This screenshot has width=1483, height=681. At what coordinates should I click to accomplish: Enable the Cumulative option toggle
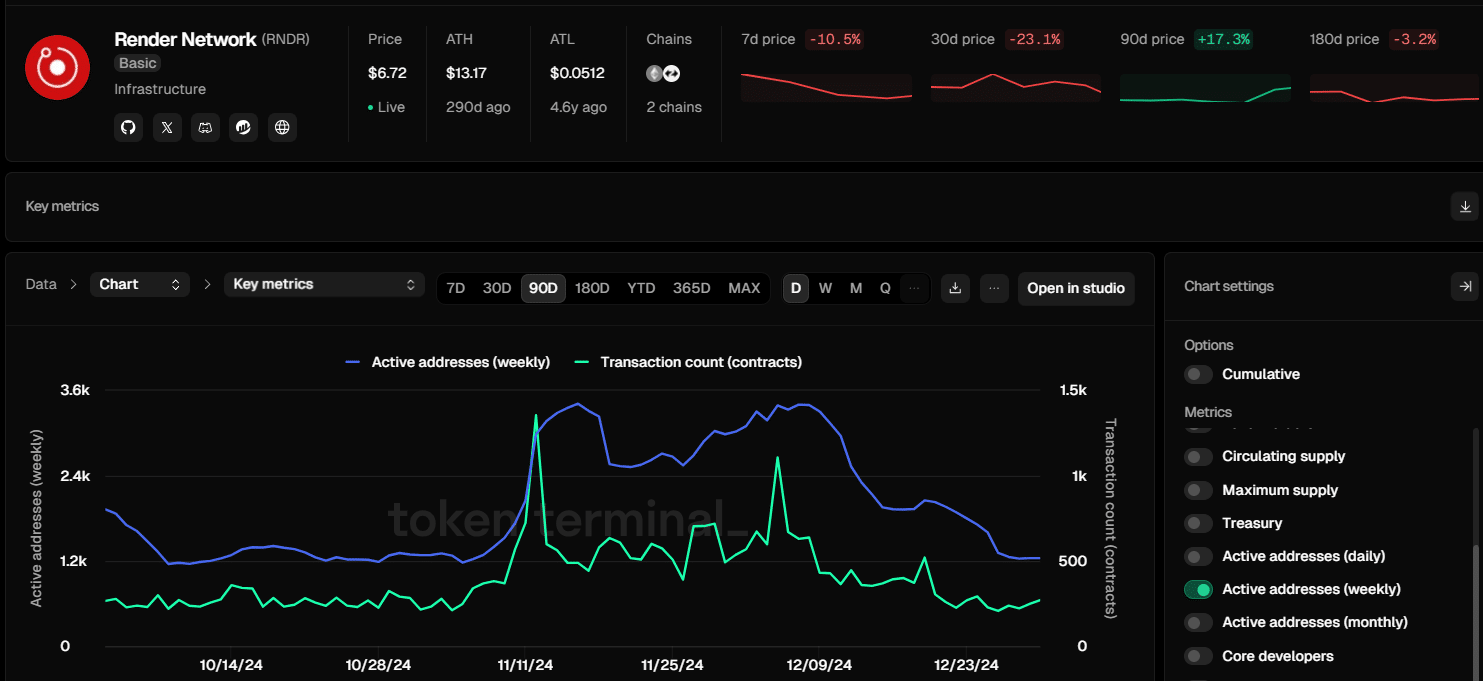(1198, 374)
